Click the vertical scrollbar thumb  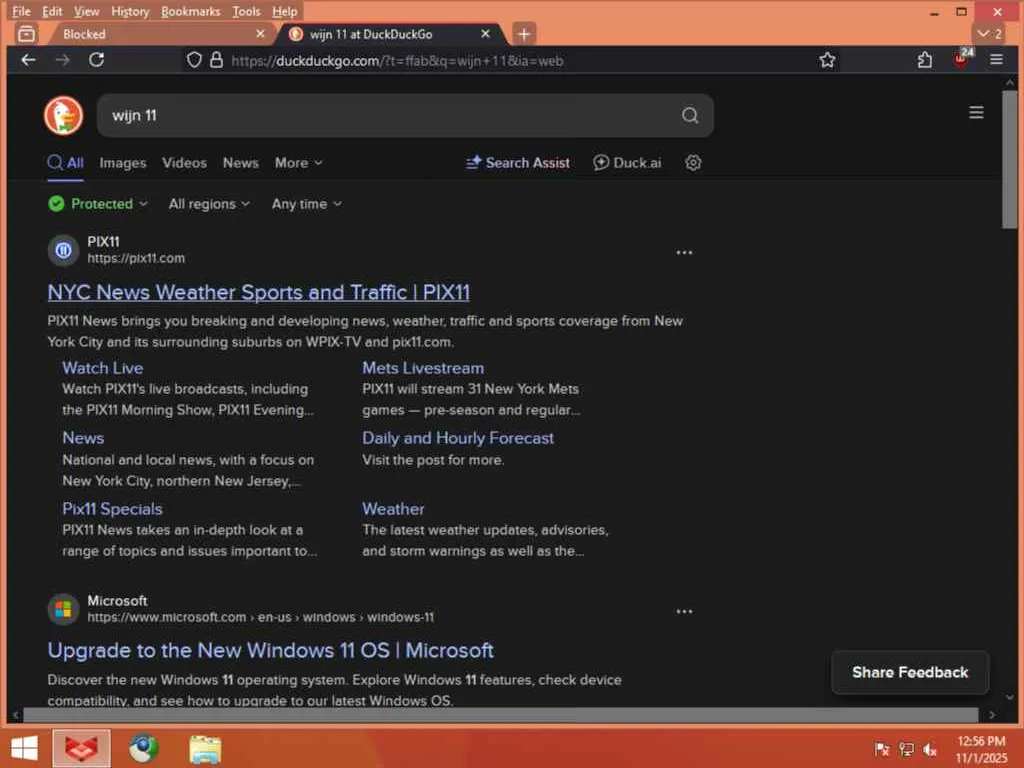point(1010,160)
